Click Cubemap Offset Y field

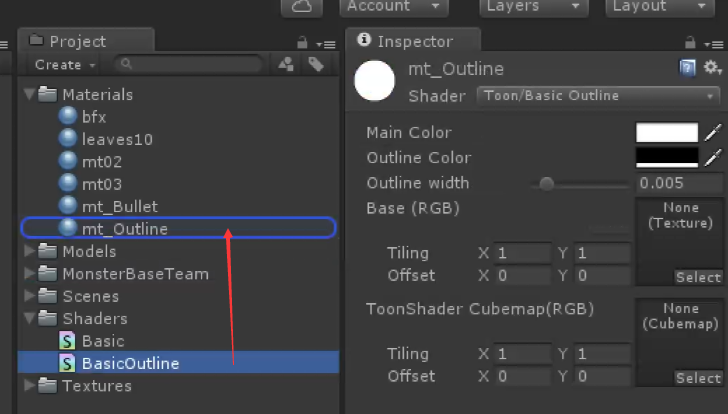coord(602,376)
